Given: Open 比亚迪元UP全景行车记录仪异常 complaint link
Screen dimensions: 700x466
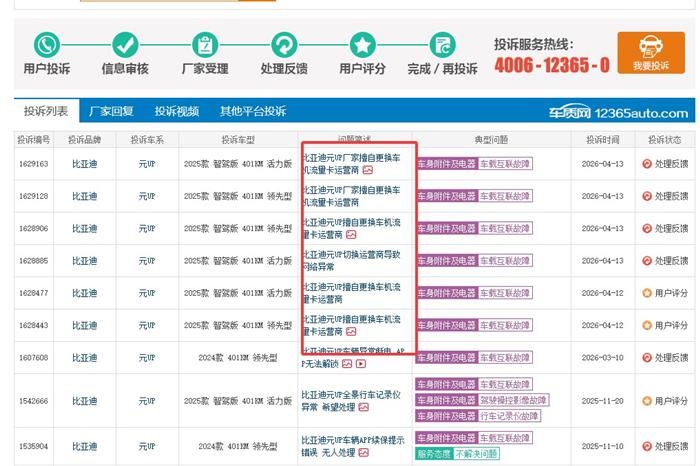Looking at the screenshot, I should (351, 401).
